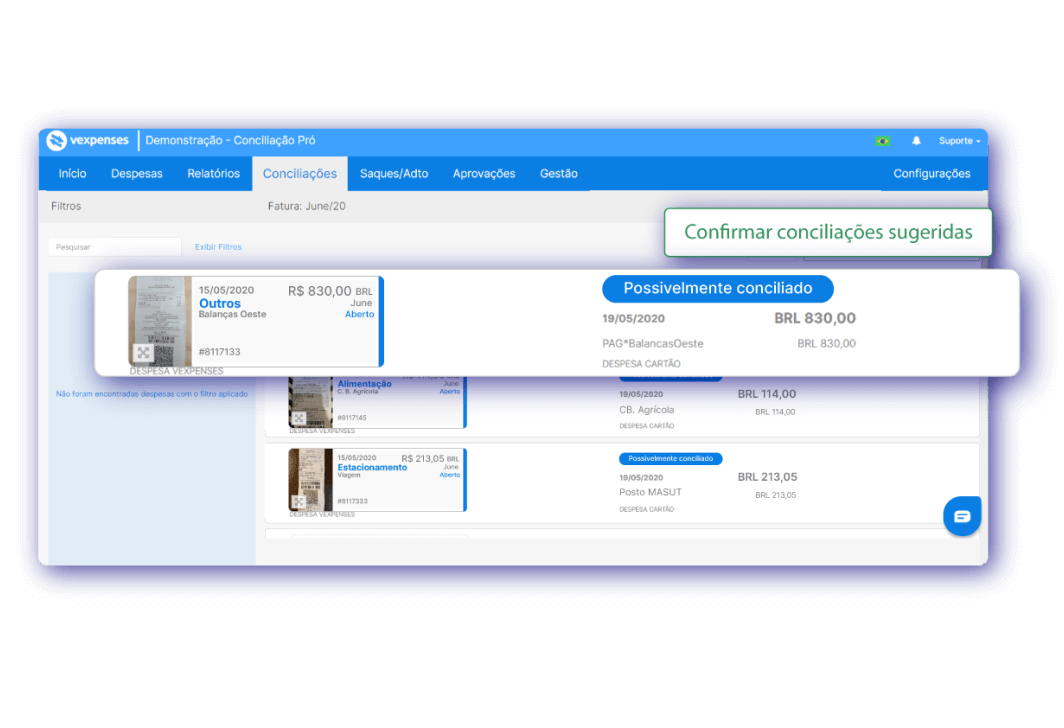Focus the Pesquisar search field

coord(115,247)
